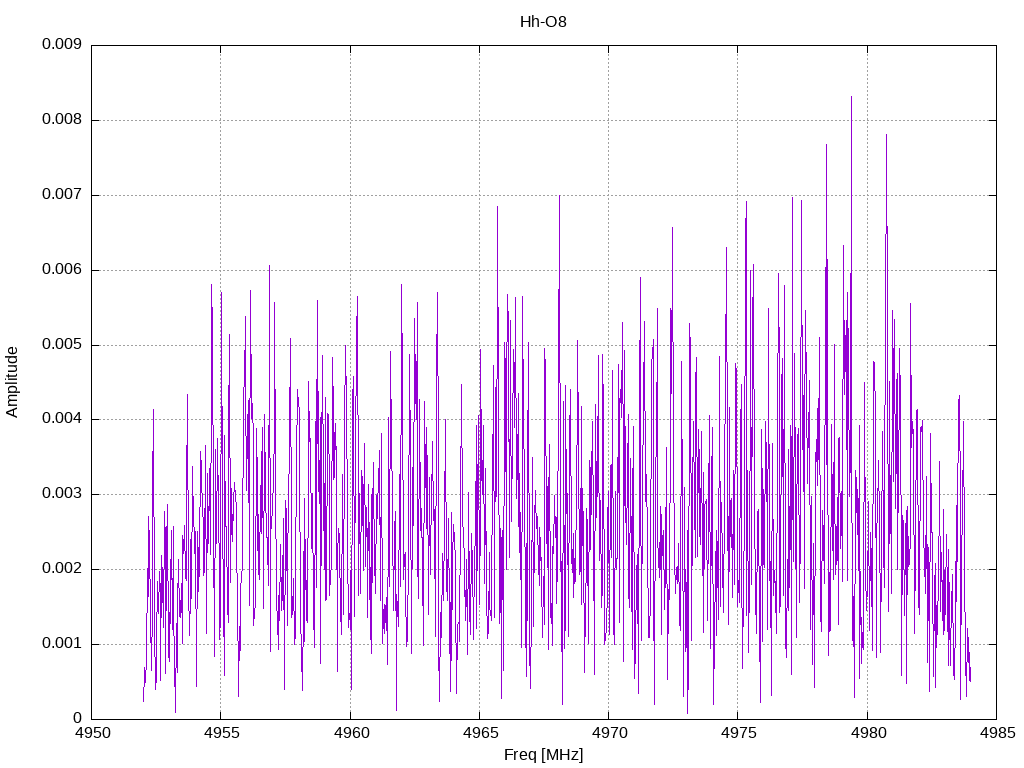Click y-axis tick value 0.006
Image resolution: width=1024 pixels, height=768 pixels.
(x=62, y=270)
